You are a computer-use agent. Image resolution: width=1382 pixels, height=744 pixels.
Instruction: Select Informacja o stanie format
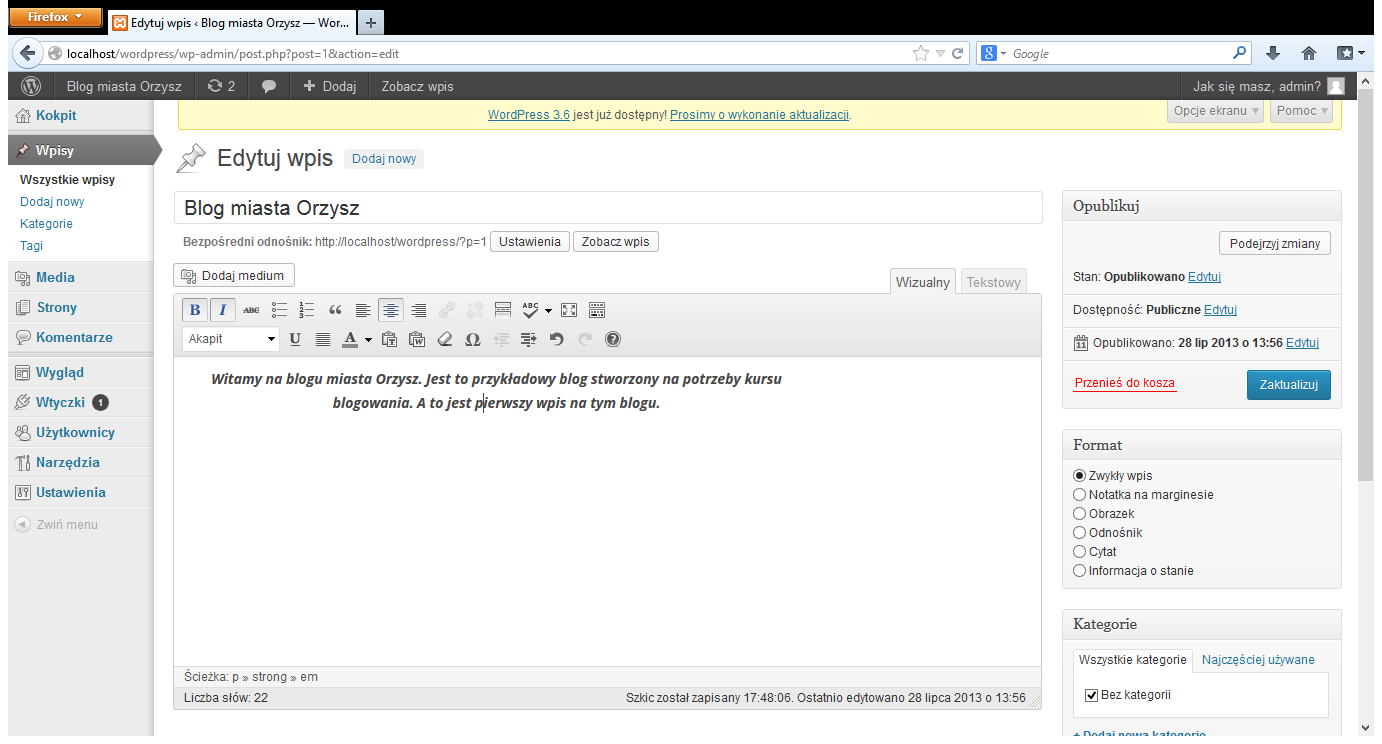tap(1079, 571)
